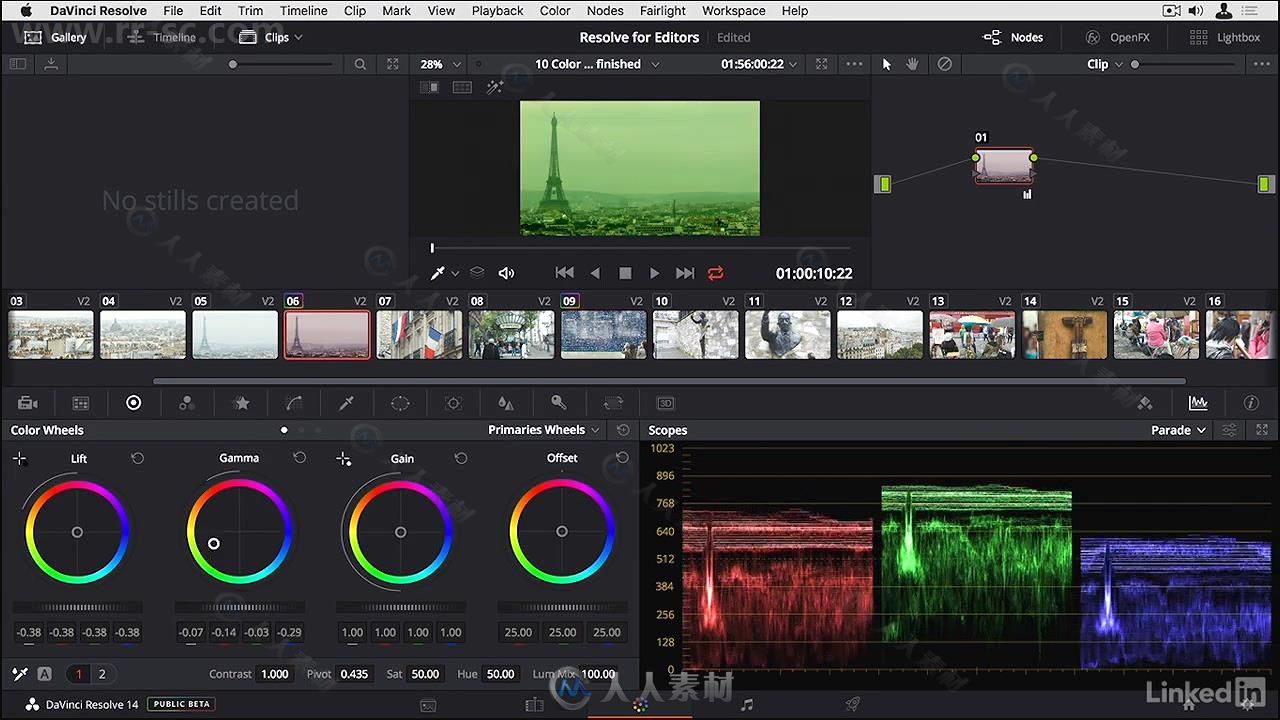Open the Power Window palette icon
This screenshot has width=1280, height=720.
[400, 403]
